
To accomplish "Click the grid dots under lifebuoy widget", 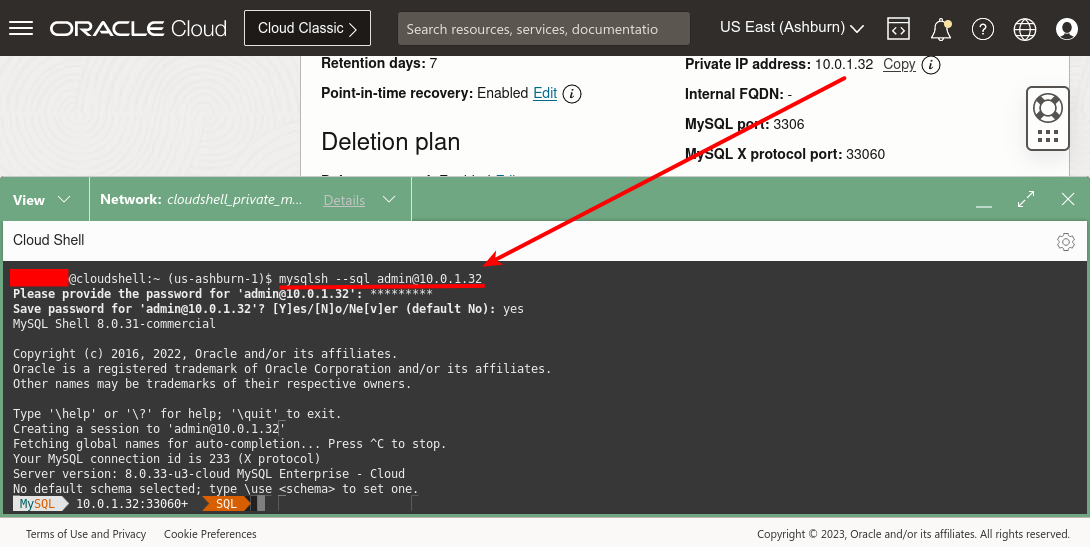I will [x=1048, y=136].
